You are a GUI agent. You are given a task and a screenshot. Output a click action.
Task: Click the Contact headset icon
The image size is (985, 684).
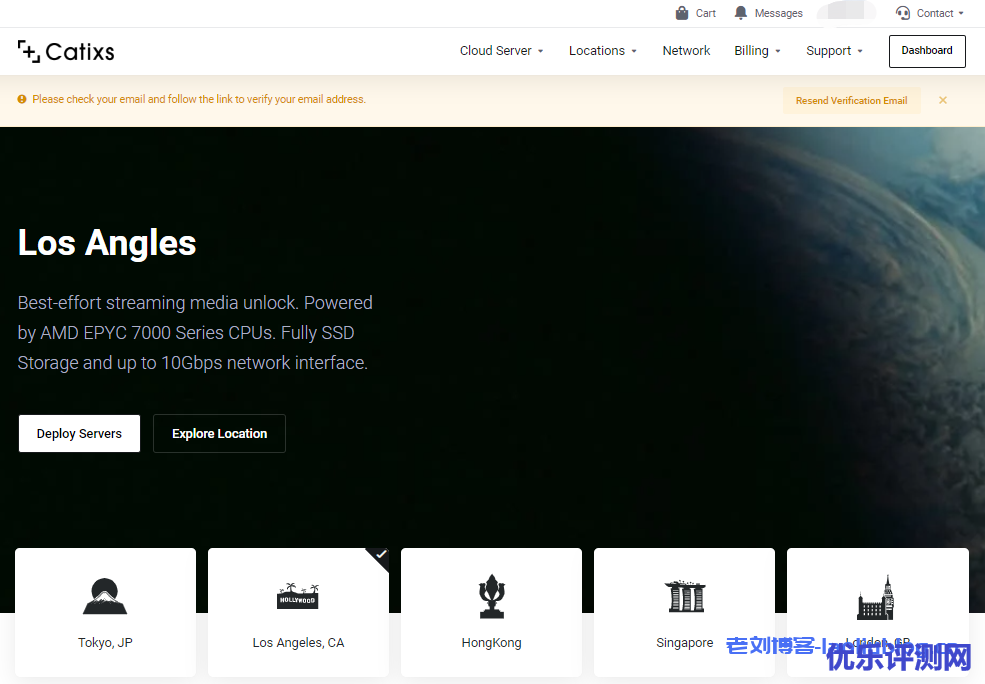[903, 13]
